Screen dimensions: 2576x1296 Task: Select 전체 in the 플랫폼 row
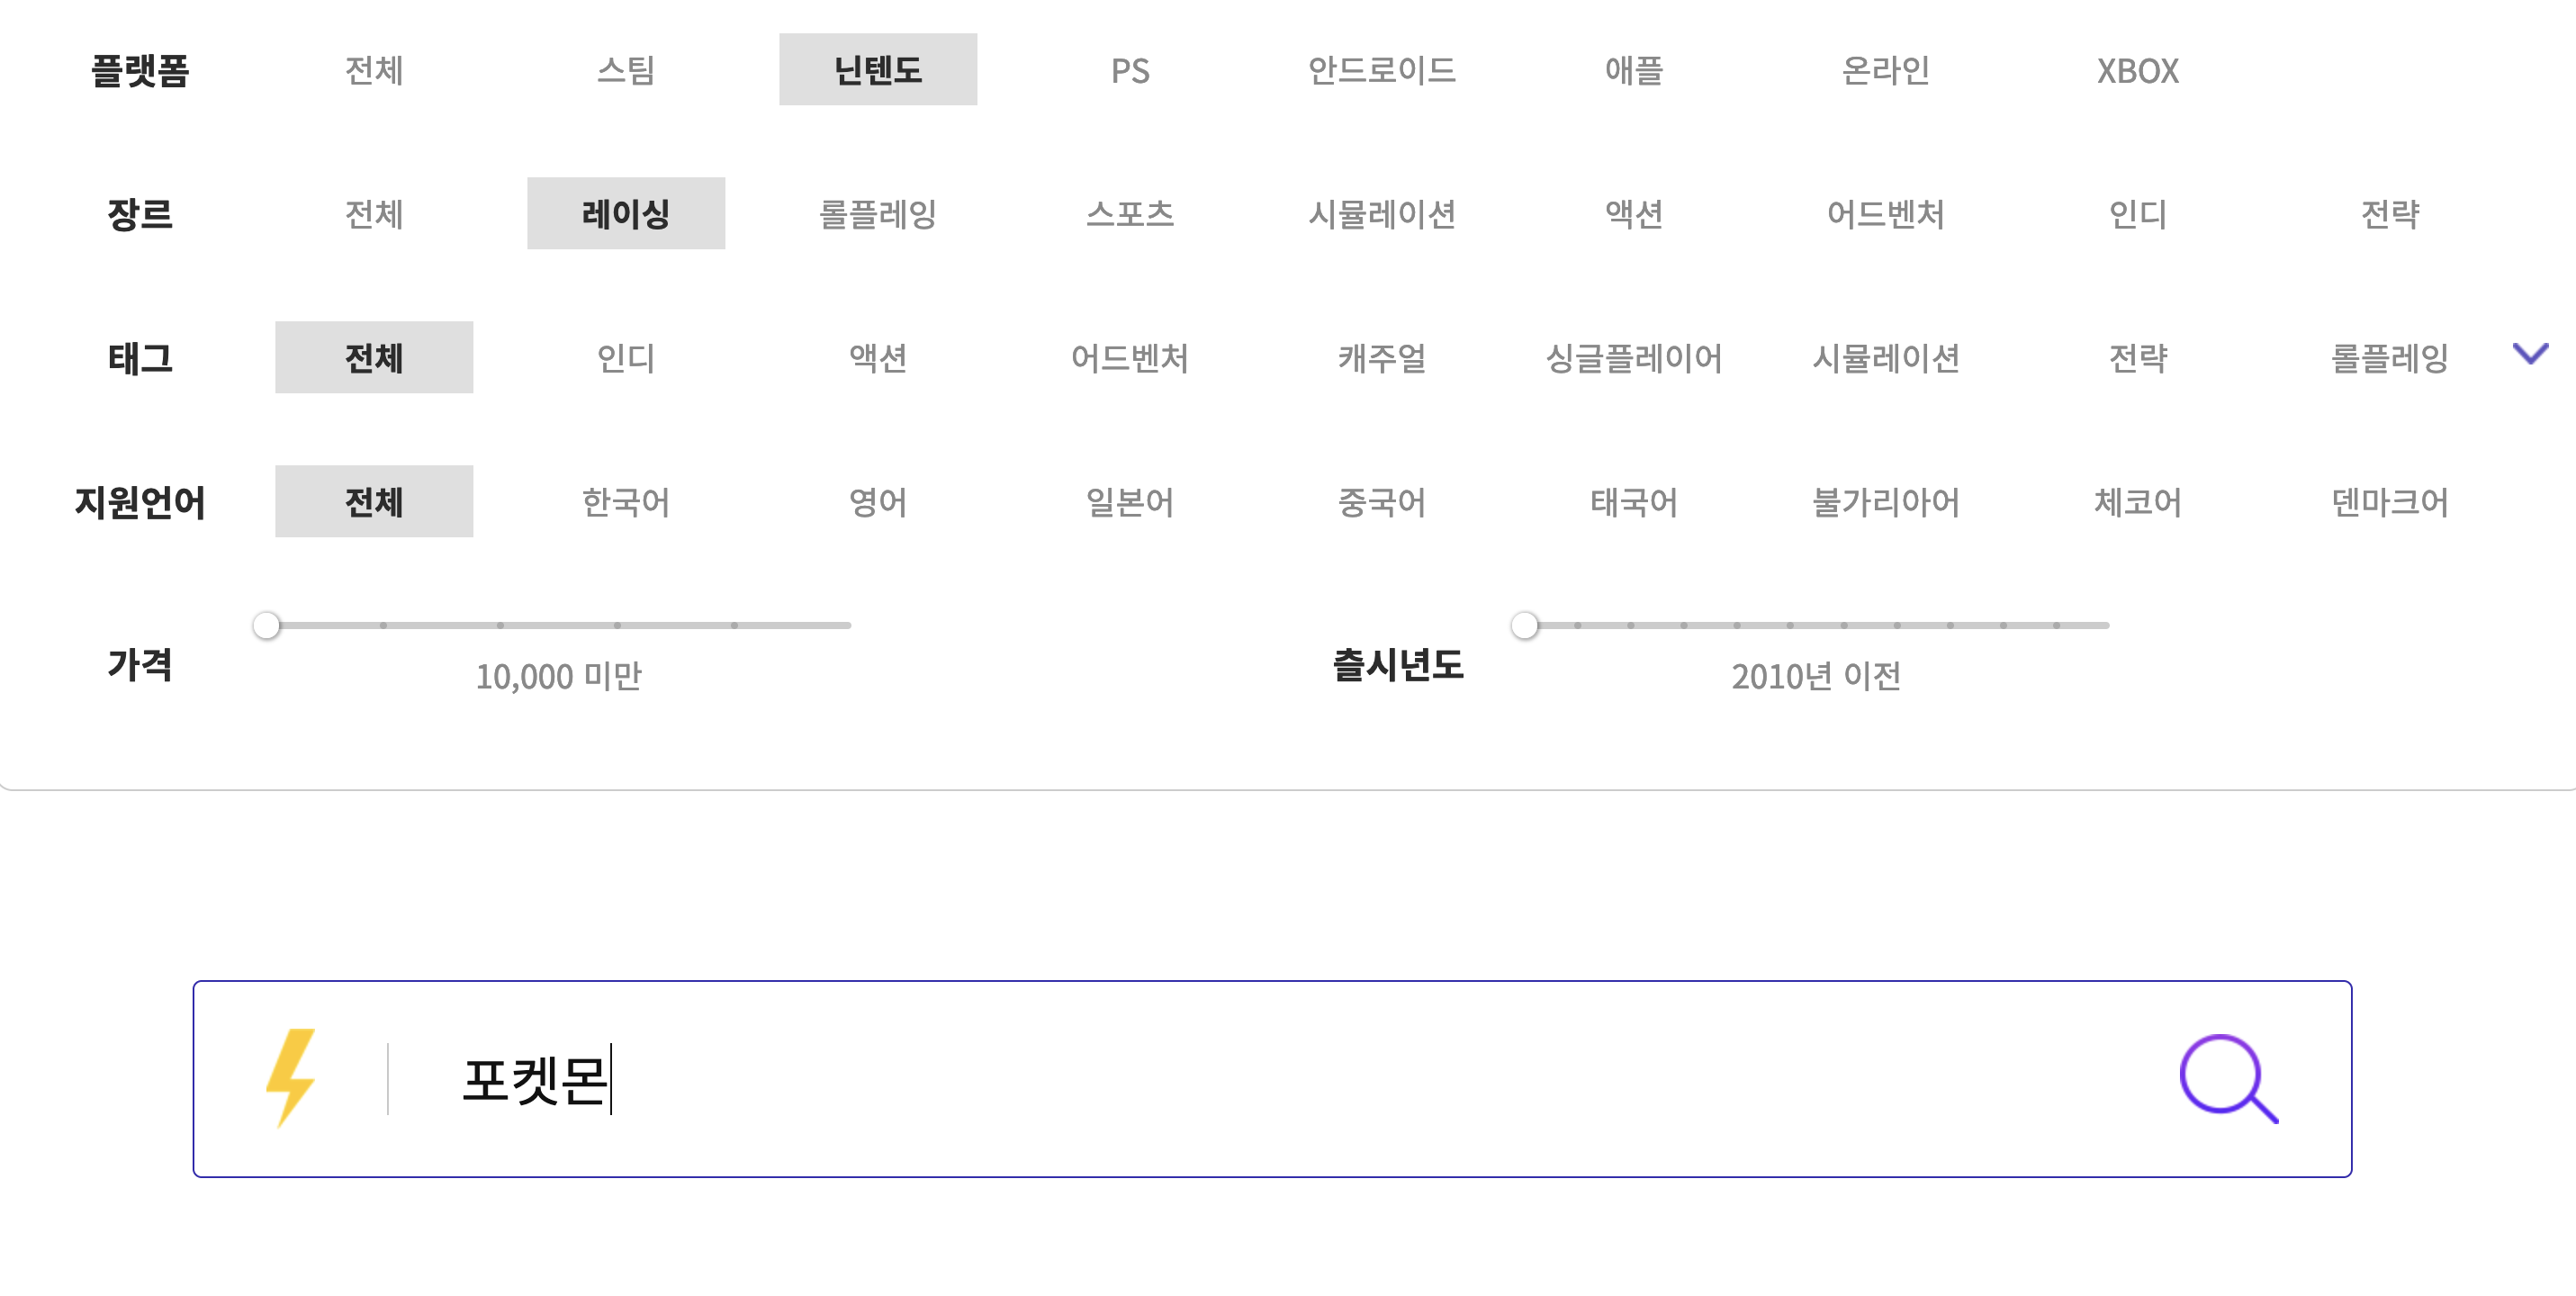point(374,70)
